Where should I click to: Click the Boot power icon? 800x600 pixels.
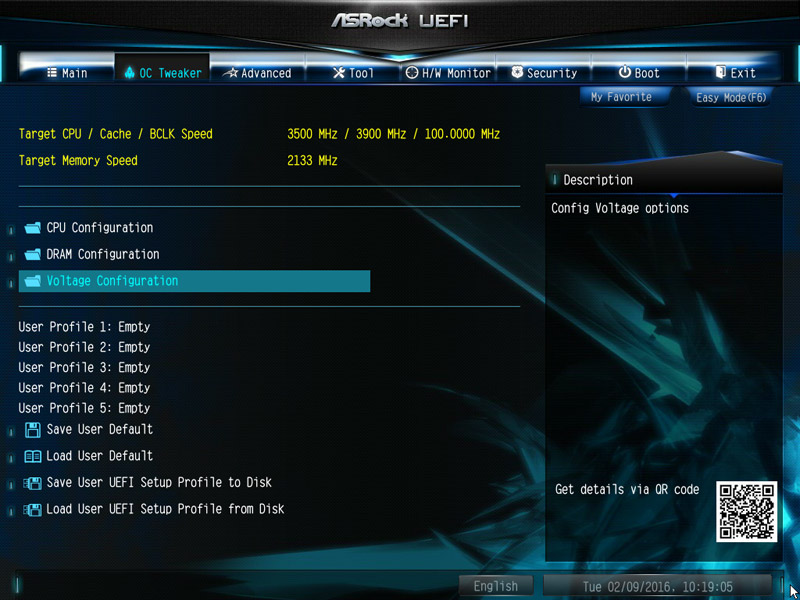tap(625, 72)
